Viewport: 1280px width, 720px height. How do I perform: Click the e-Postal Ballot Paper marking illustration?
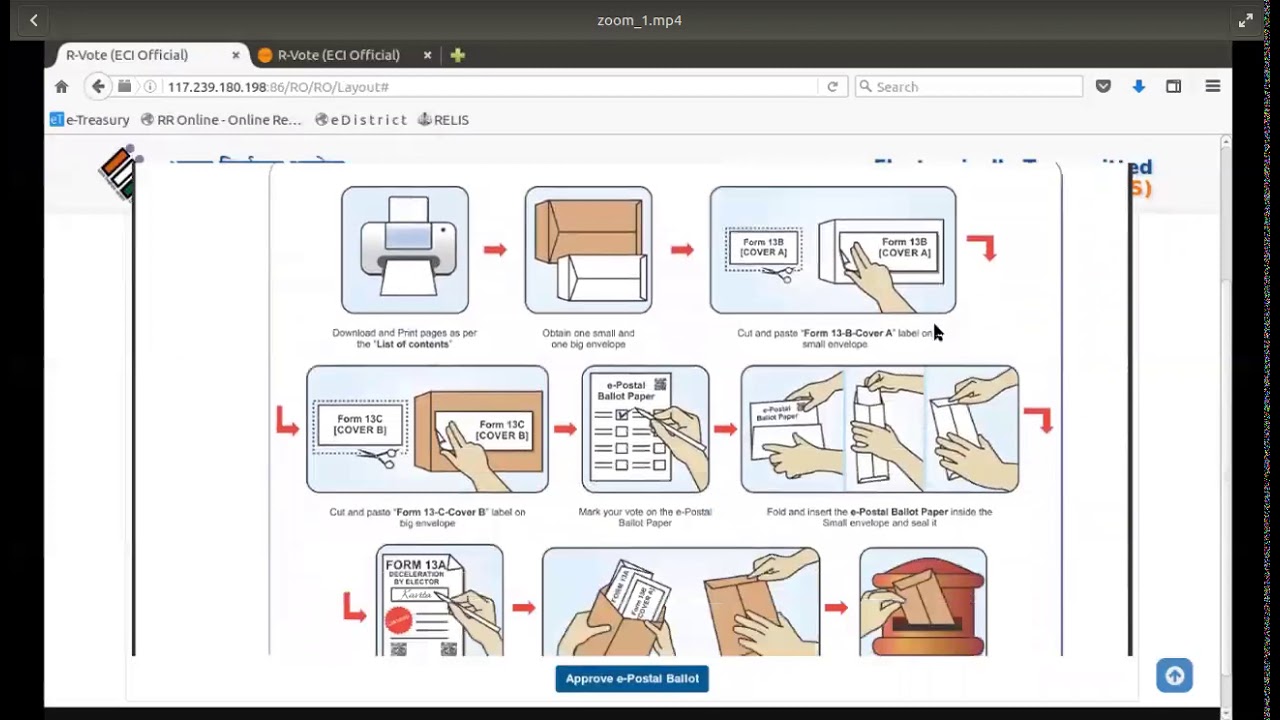645,429
